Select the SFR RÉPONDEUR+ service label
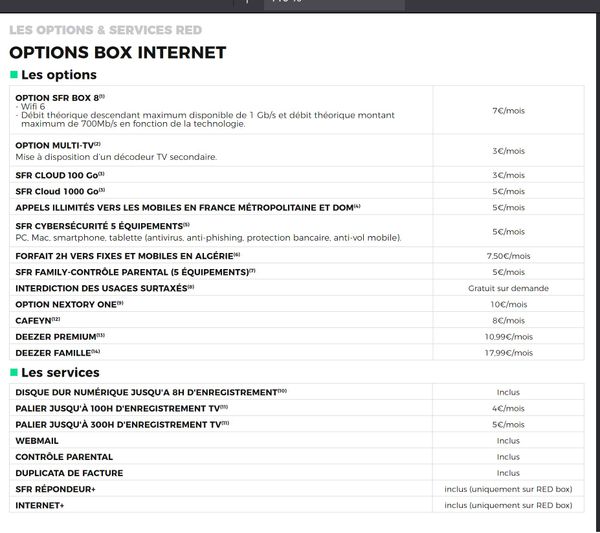The width and height of the screenshot is (600, 533). click(x=56, y=489)
